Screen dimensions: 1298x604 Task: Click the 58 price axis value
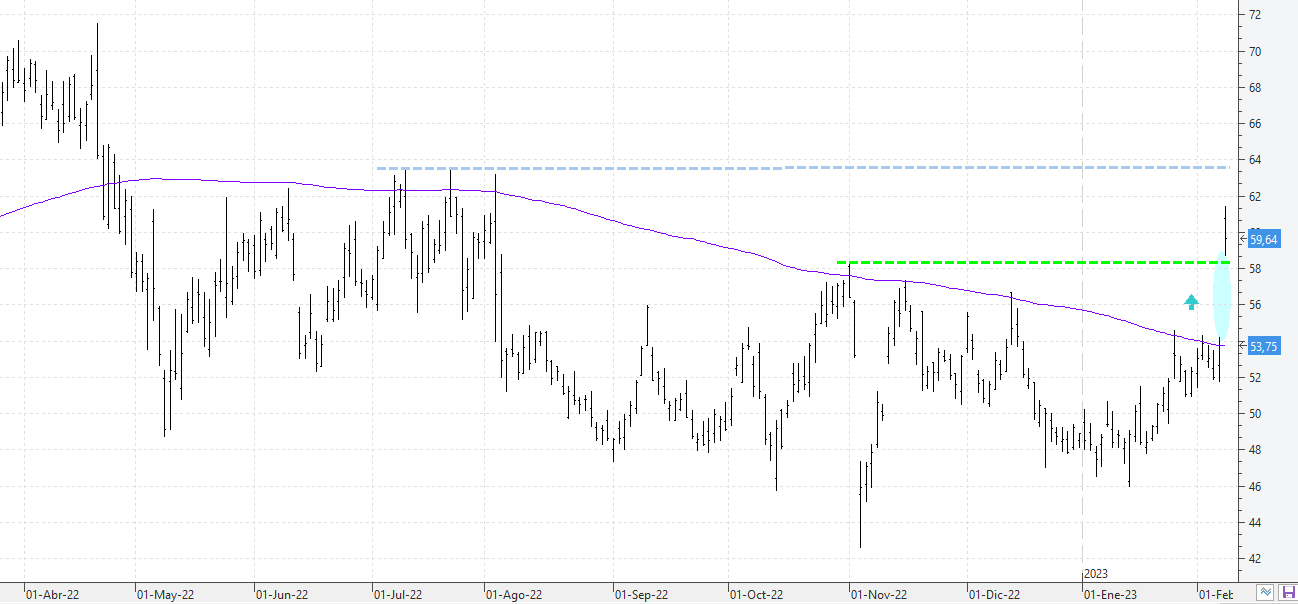[1254, 269]
